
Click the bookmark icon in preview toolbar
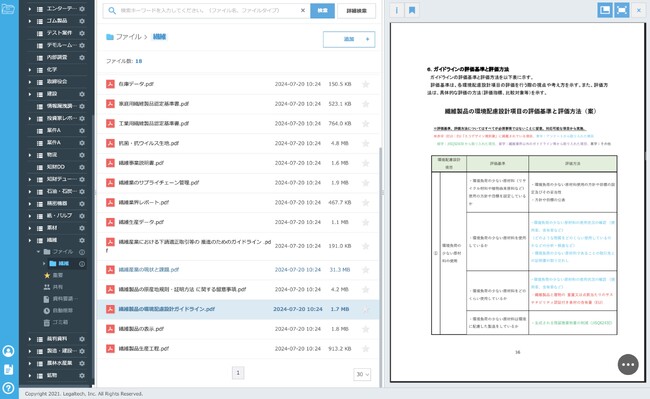click(412, 10)
